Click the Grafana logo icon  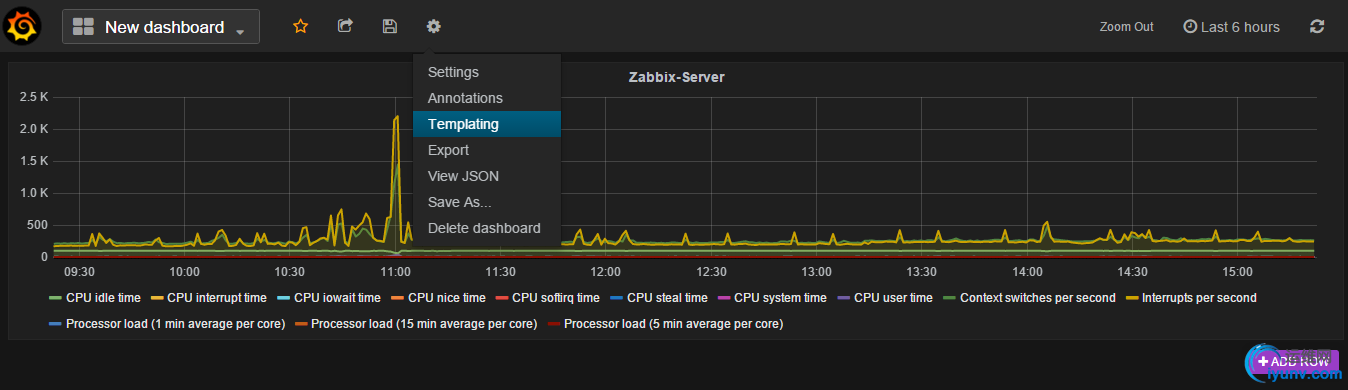pyautogui.click(x=23, y=26)
